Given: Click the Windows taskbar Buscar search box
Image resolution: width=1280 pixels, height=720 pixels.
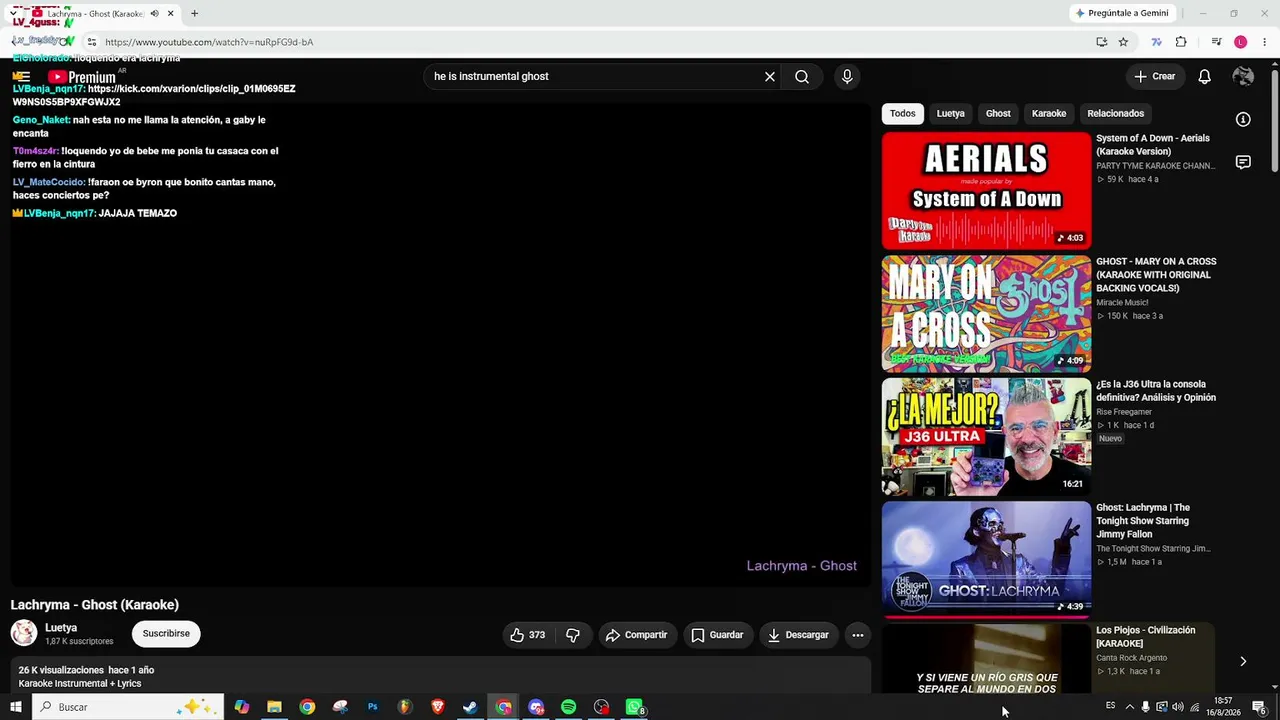Looking at the screenshot, I should [x=126, y=707].
